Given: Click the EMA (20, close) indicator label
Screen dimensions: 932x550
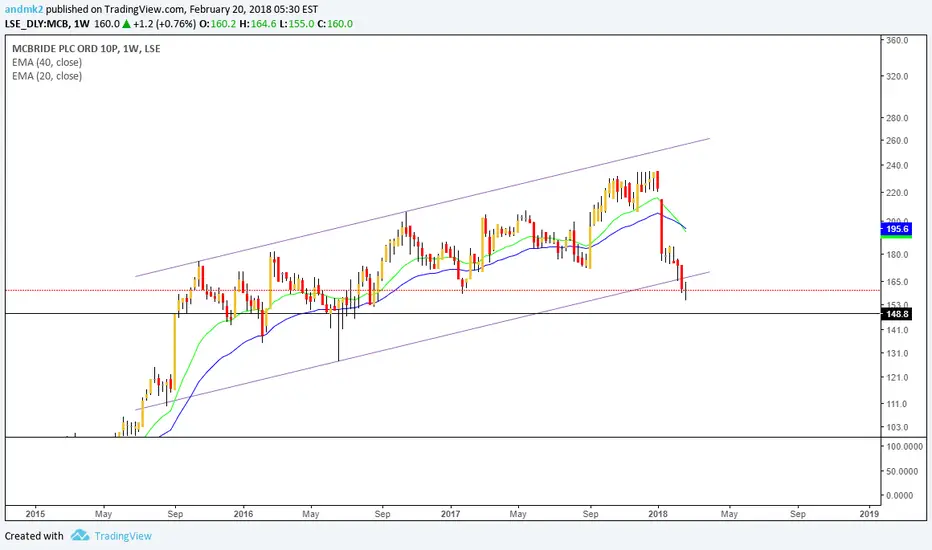Looking at the screenshot, I should click(x=47, y=76).
